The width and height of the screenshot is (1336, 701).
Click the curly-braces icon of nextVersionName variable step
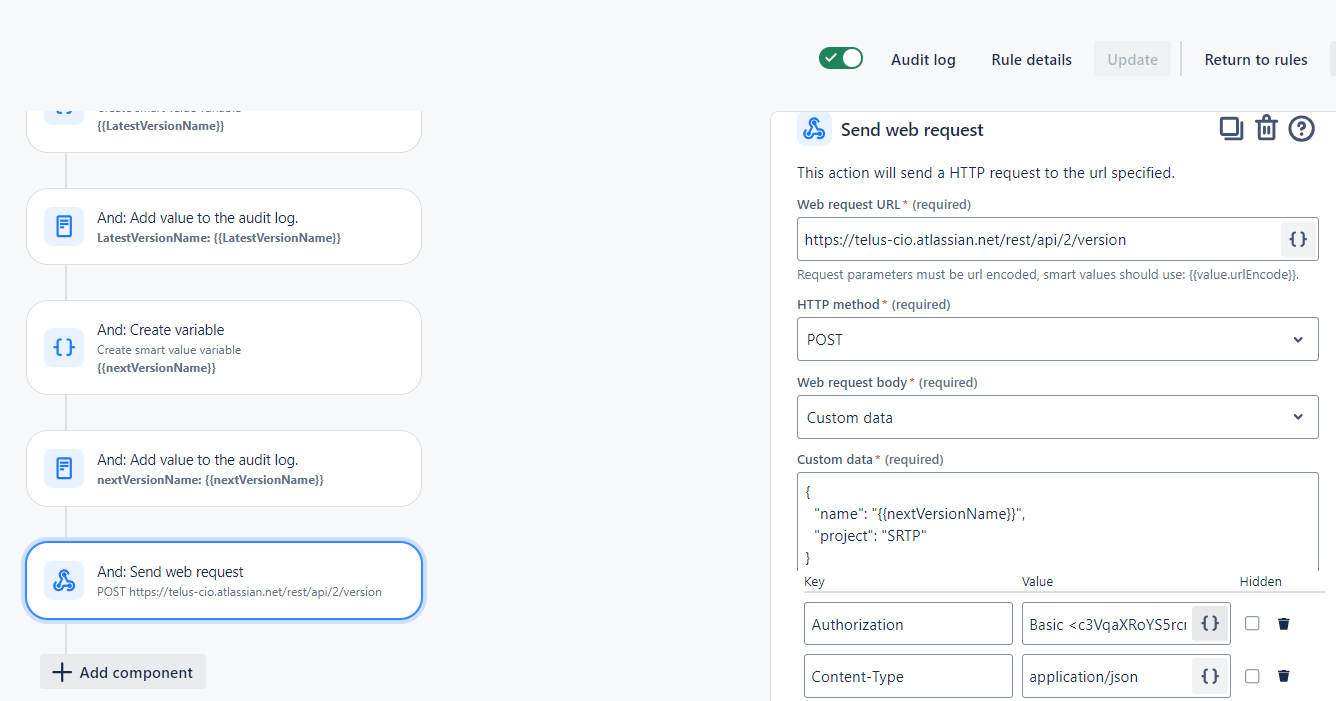[x=64, y=348]
